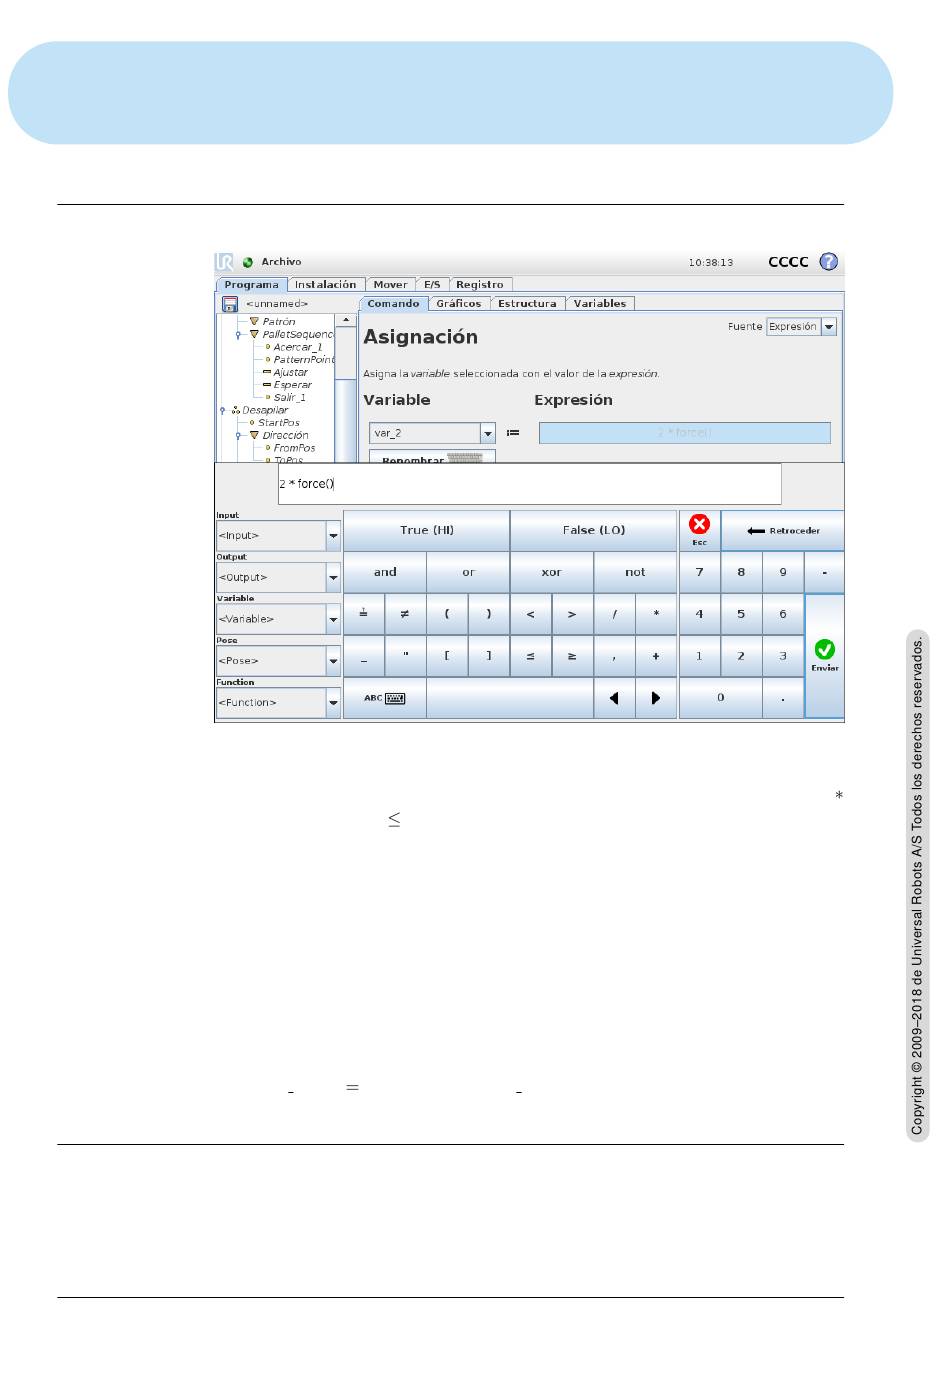Select the Gráficos tab
The height and width of the screenshot is (1378, 950).
click(x=459, y=304)
